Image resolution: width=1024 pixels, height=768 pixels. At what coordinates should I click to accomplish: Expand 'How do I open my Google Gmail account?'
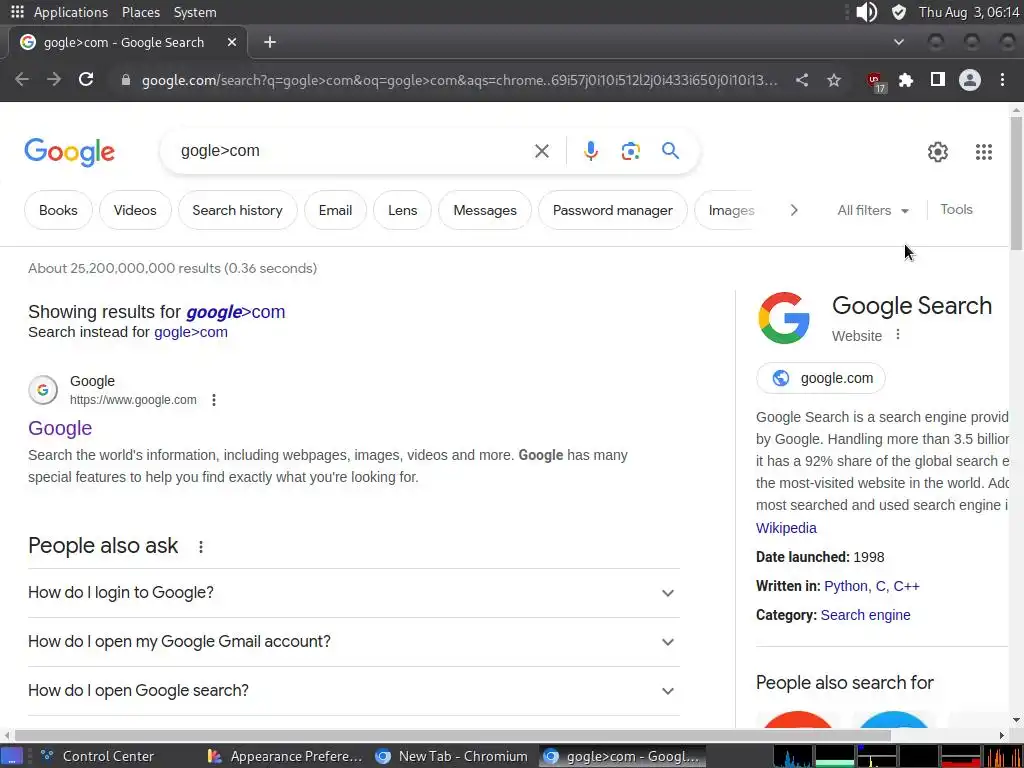click(x=354, y=641)
